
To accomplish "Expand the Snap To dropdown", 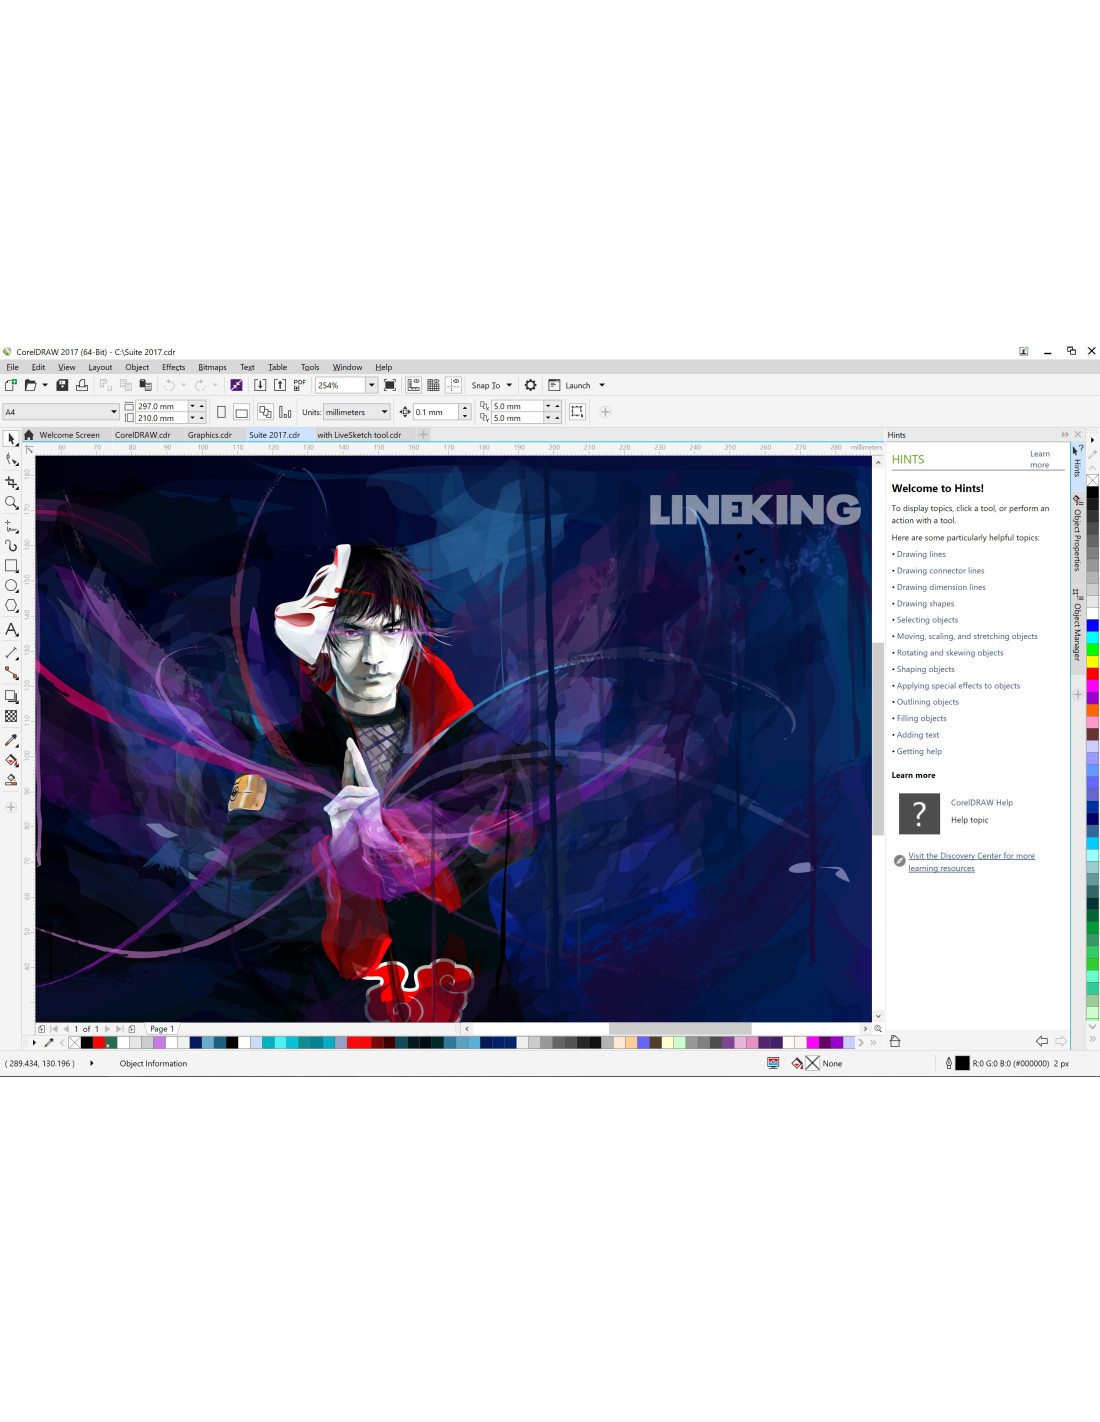I will (509, 385).
